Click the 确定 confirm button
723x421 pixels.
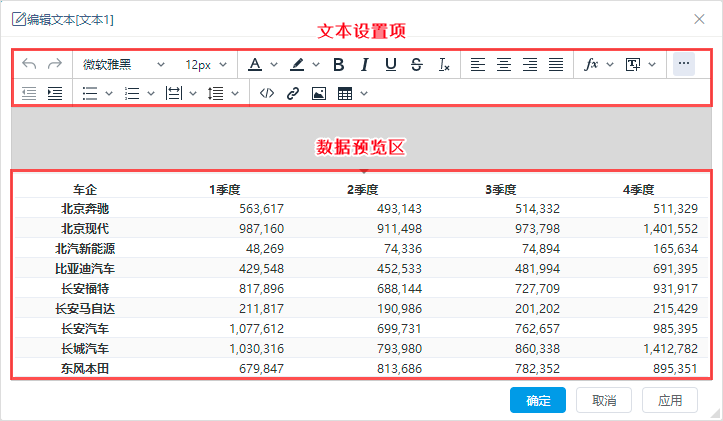[x=538, y=400]
